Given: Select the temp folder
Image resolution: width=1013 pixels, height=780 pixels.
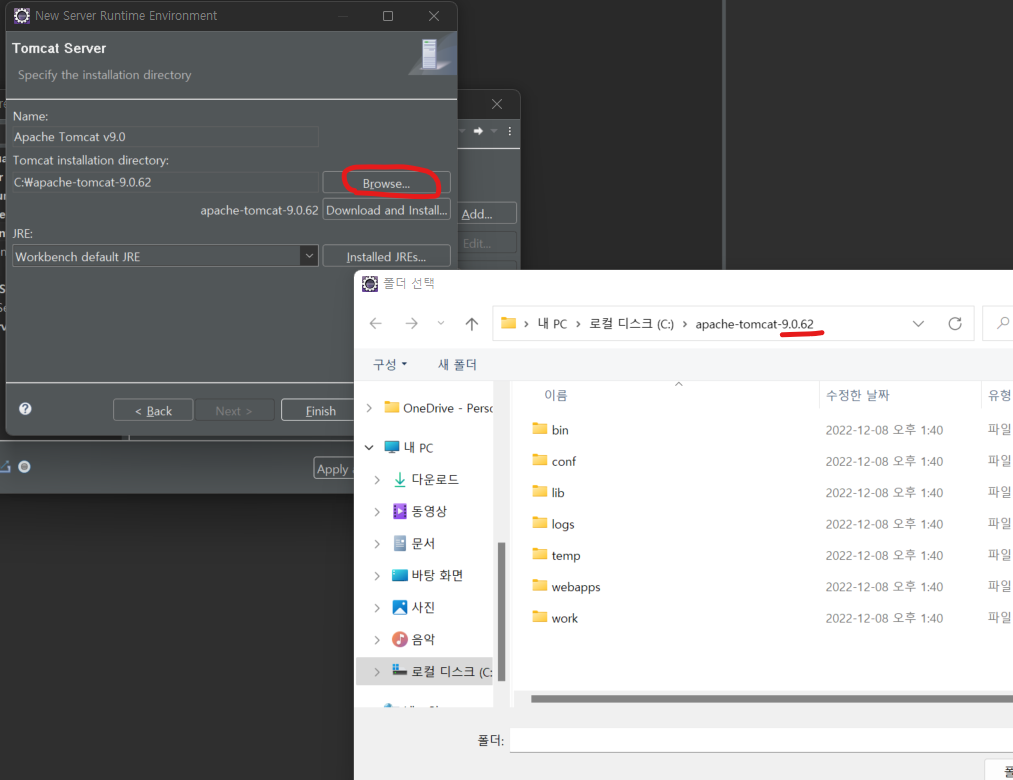Looking at the screenshot, I should (556, 555).
